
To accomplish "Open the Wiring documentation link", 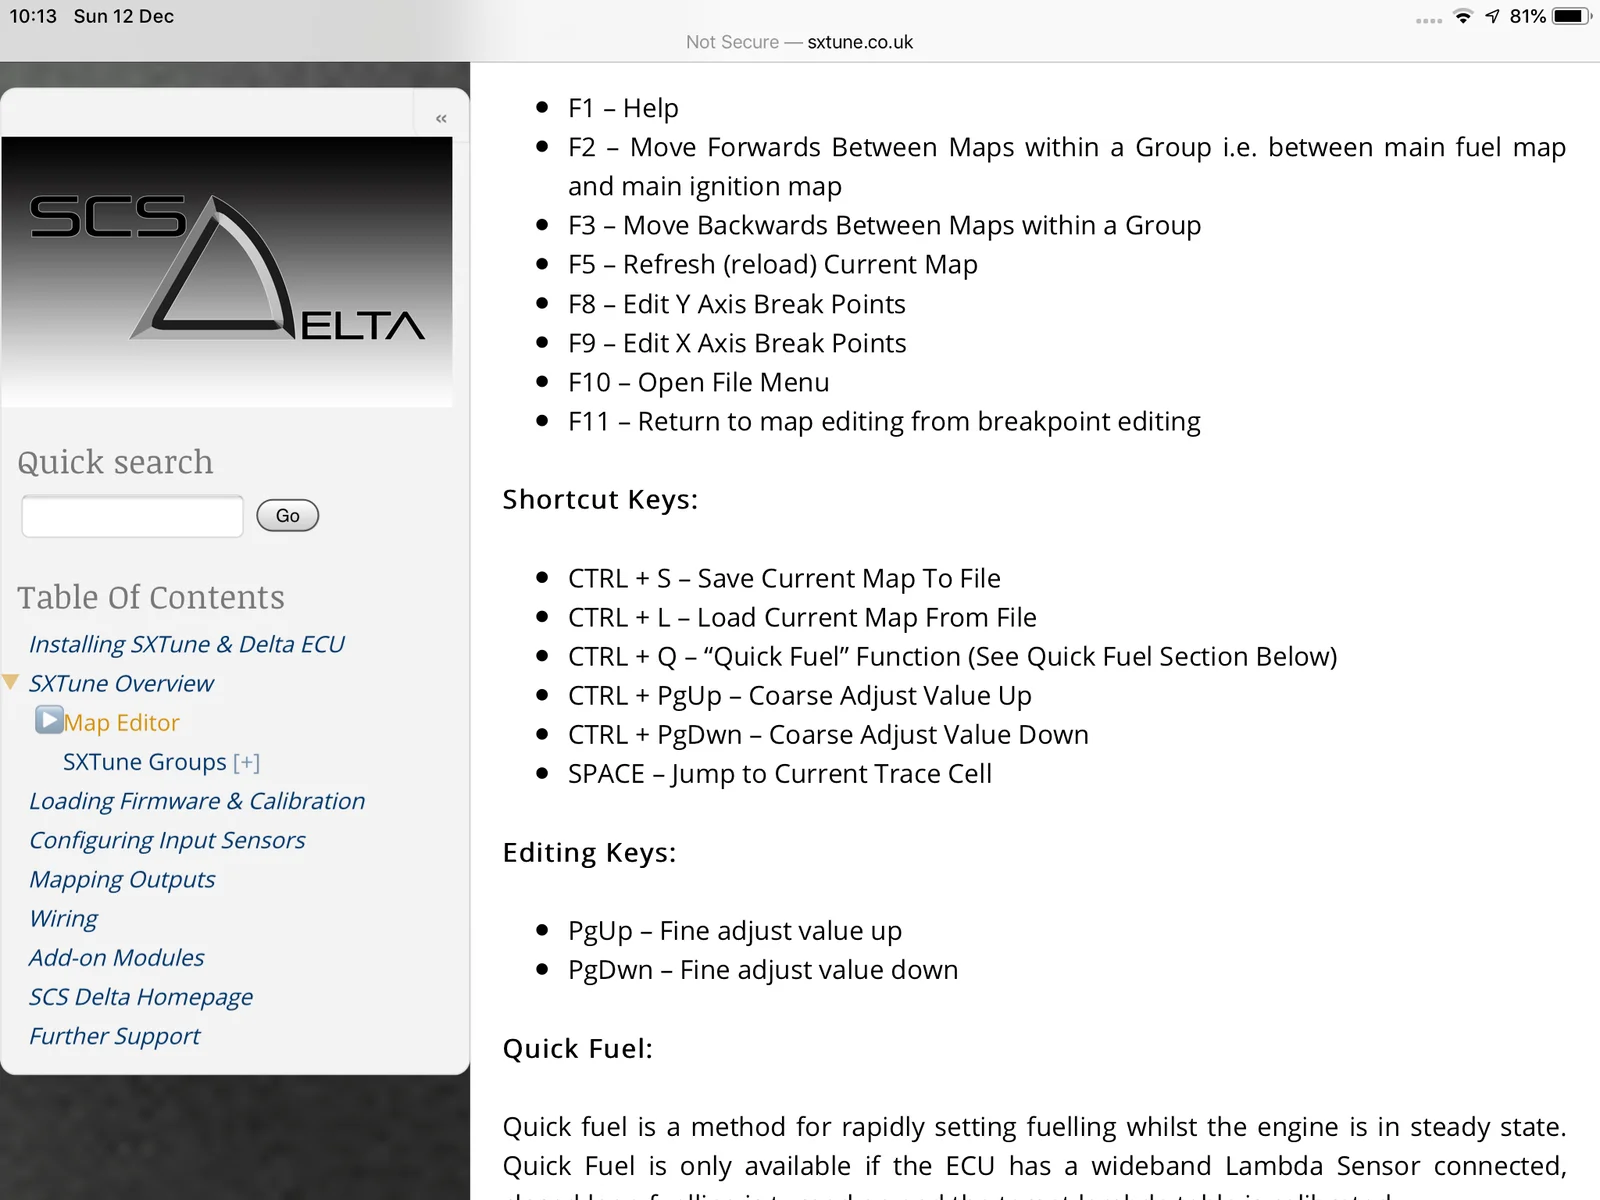I will (64, 919).
